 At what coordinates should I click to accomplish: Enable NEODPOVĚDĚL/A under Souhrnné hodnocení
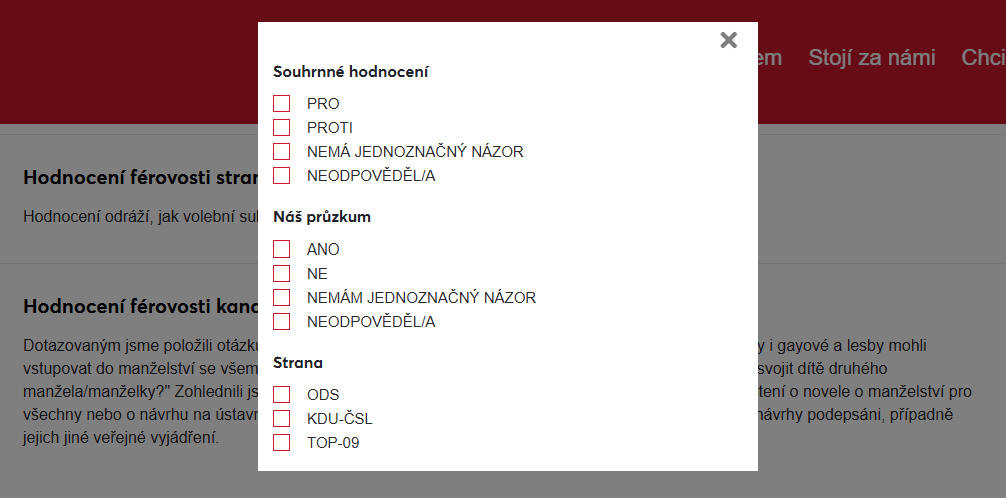(x=282, y=176)
